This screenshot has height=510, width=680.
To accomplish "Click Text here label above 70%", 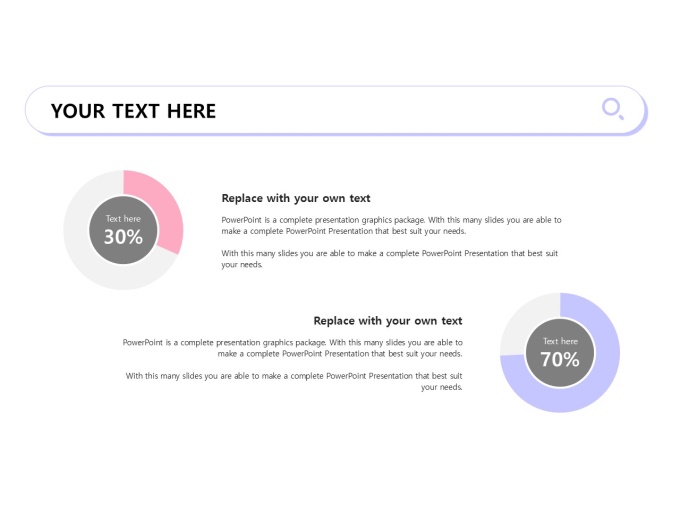I will [560, 341].
